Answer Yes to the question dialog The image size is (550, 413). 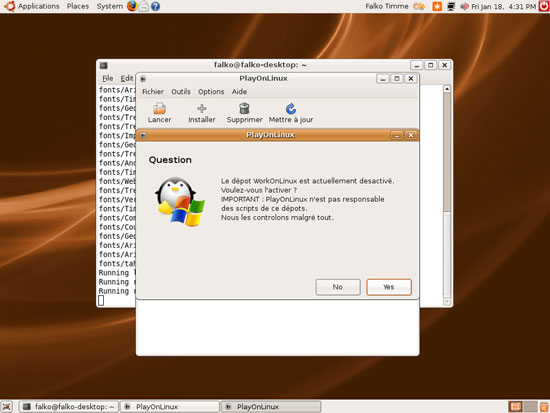(389, 287)
